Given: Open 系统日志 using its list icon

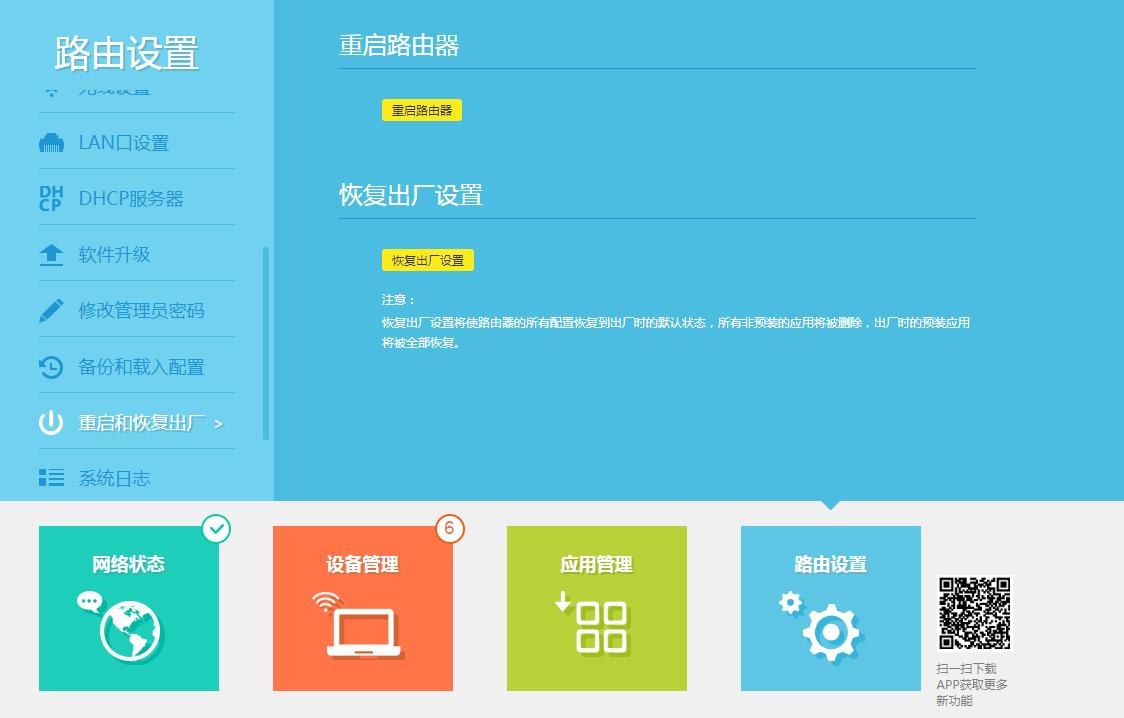Looking at the screenshot, I should click(51, 478).
